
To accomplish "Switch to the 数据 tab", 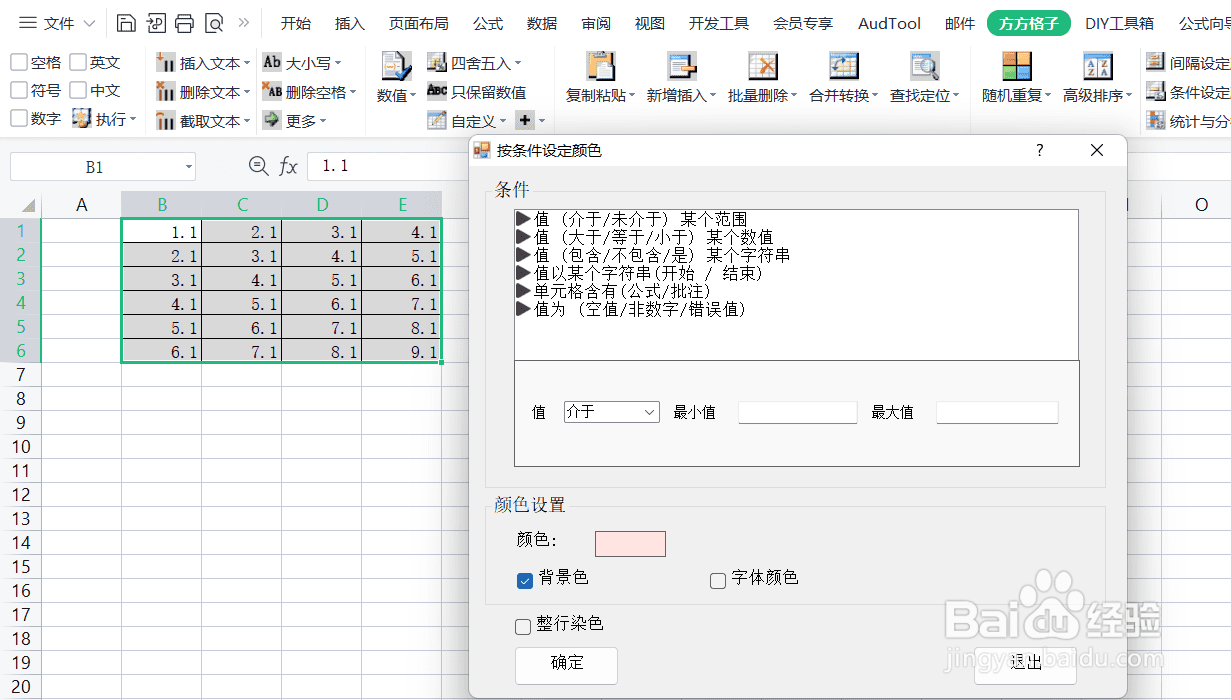I will 542,23.
